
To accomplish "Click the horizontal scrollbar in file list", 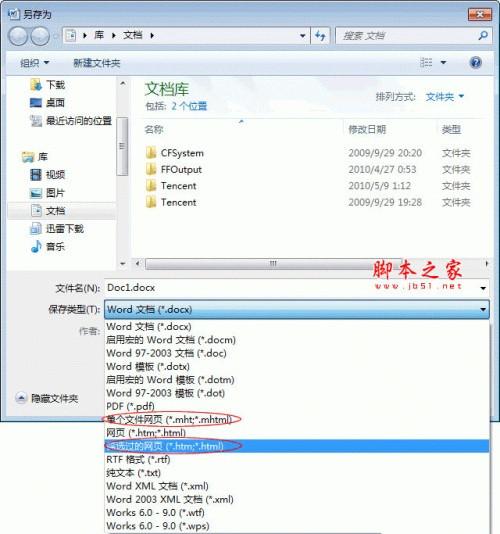I will (x=272, y=264).
